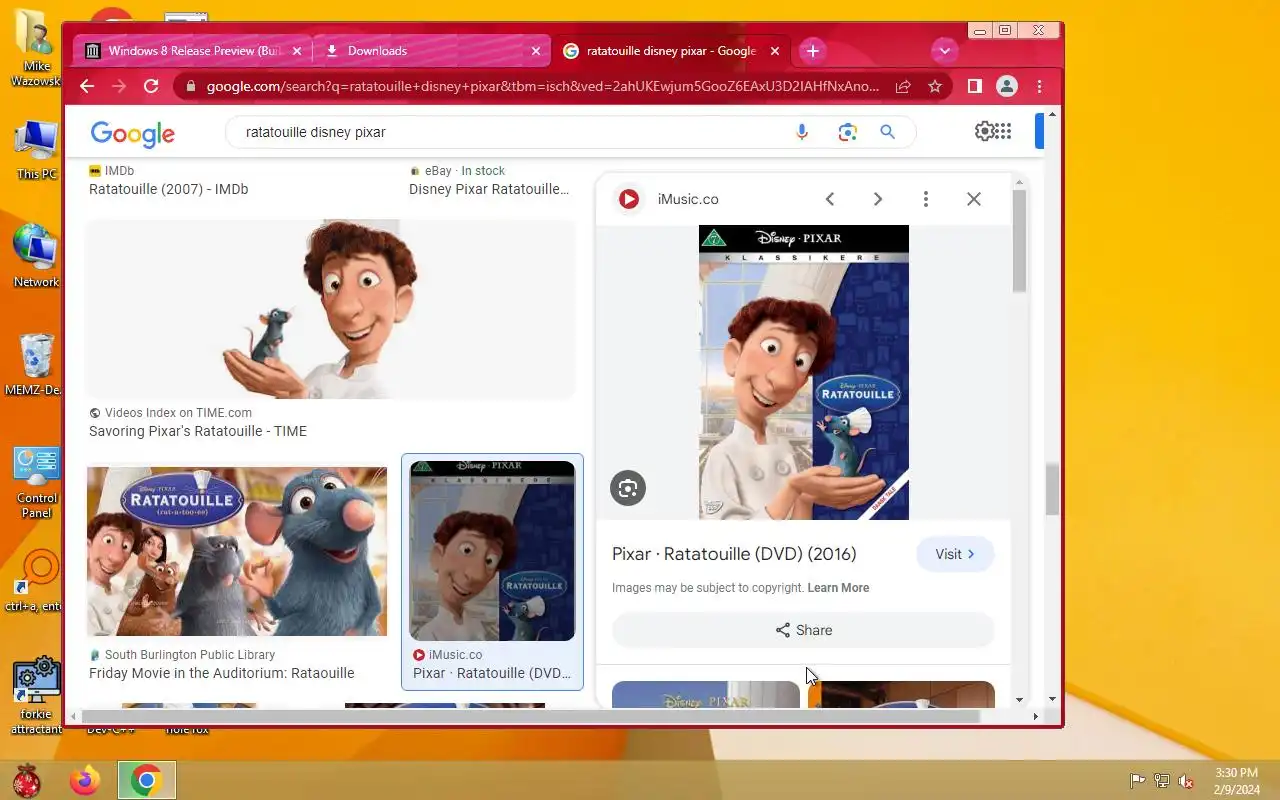Image resolution: width=1280 pixels, height=800 pixels.
Task: Open Google quick settings gear
Action: click(984, 131)
